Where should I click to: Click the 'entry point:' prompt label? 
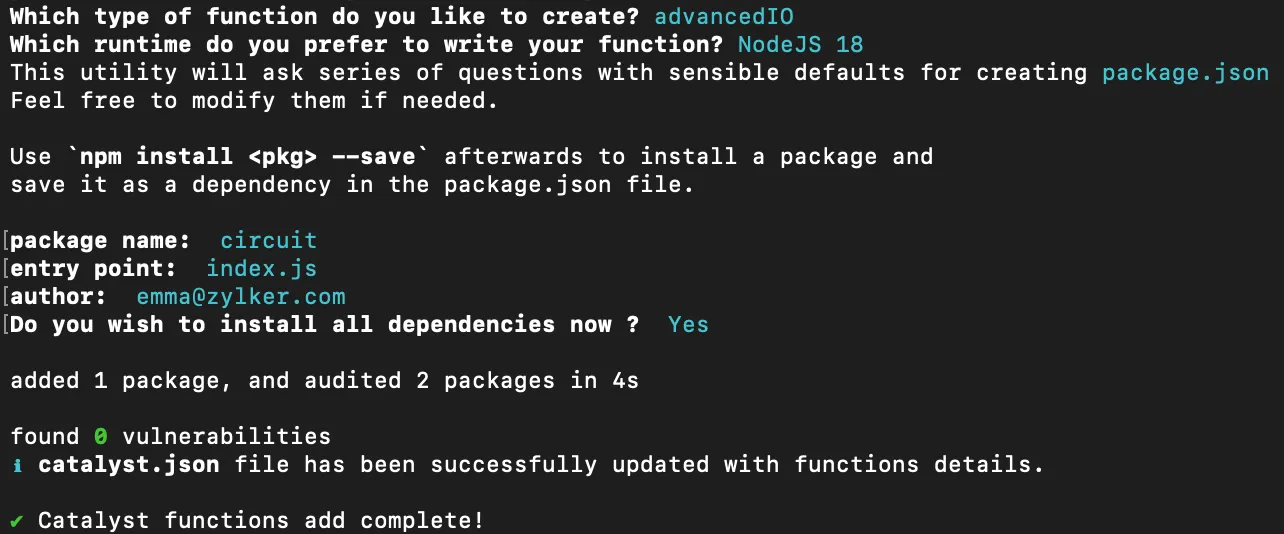93,269
